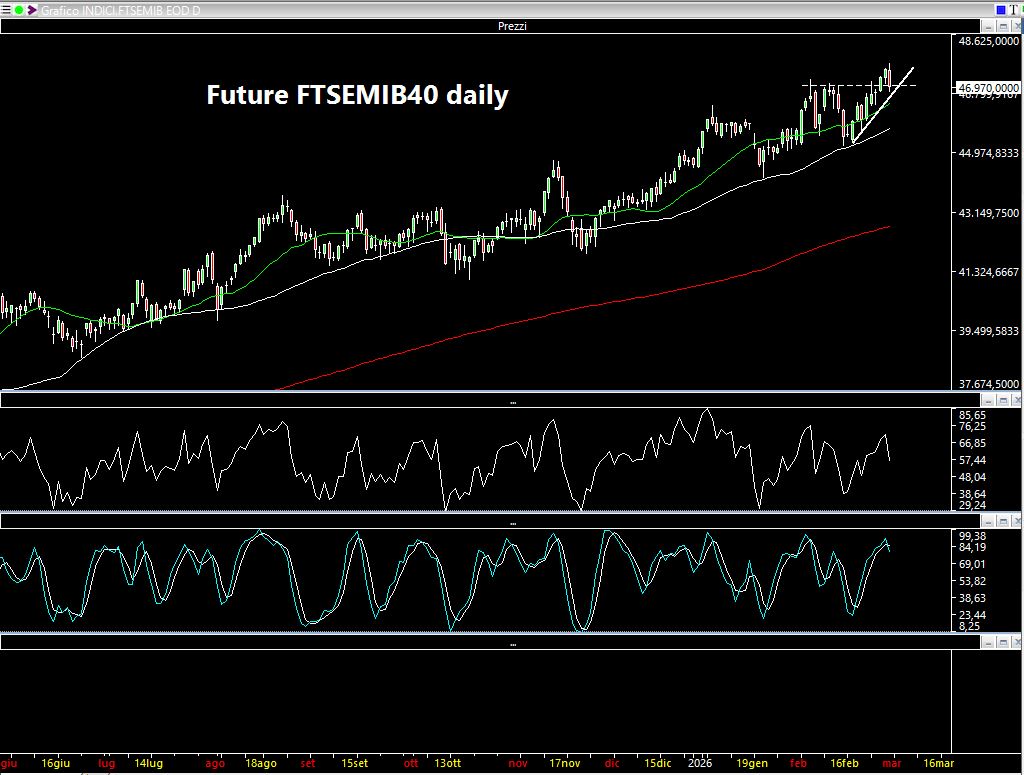Image resolution: width=1024 pixels, height=775 pixels.
Task: Click the 99,38 stochastic scale value
Action: tap(972, 536)
